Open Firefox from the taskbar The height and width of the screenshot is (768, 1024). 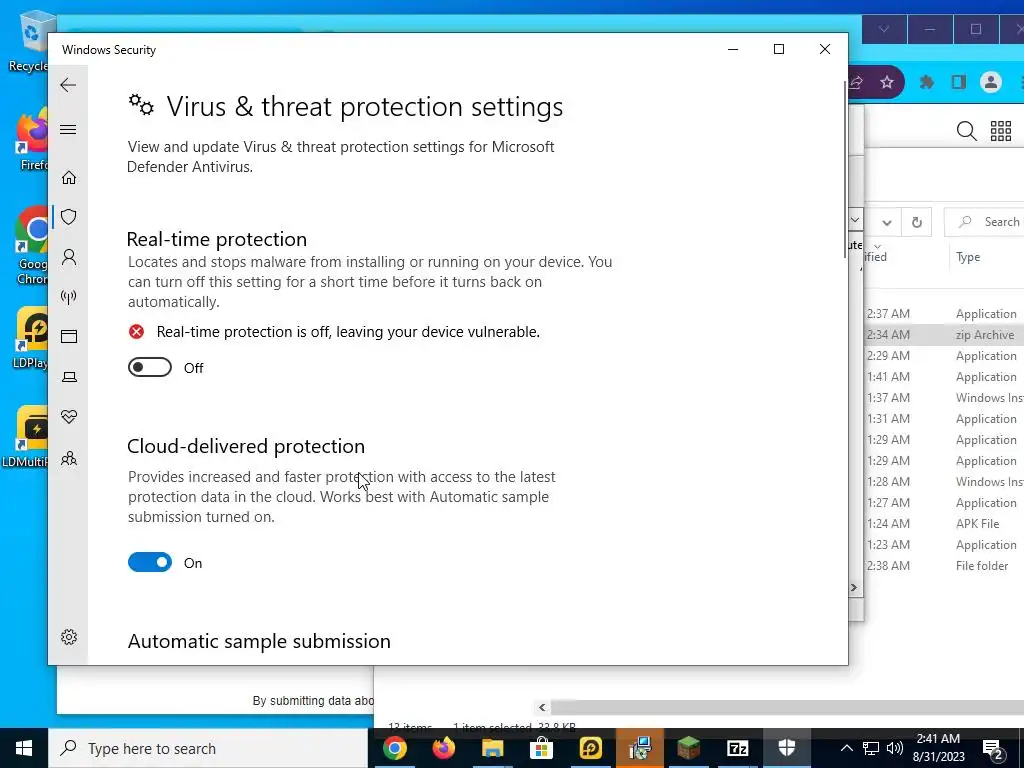tap(443, 748)
